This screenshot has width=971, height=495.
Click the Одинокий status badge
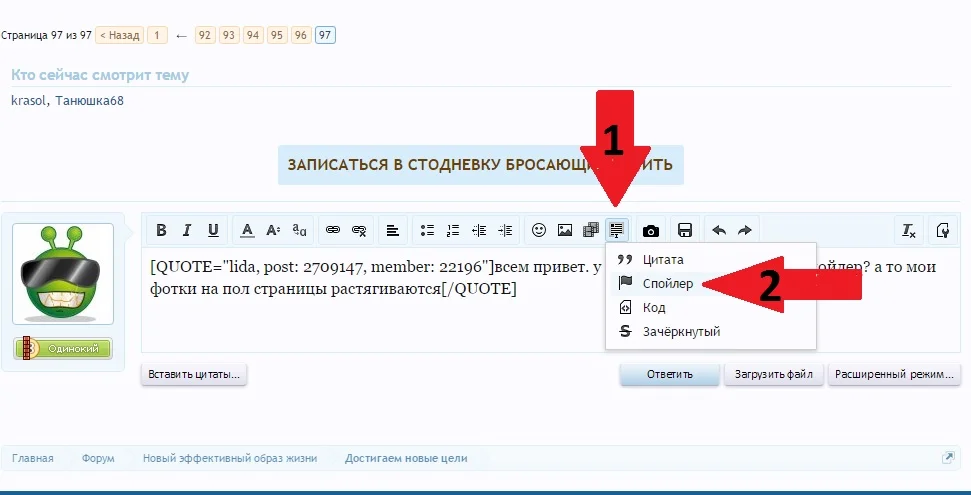click(x=63, y=349)
